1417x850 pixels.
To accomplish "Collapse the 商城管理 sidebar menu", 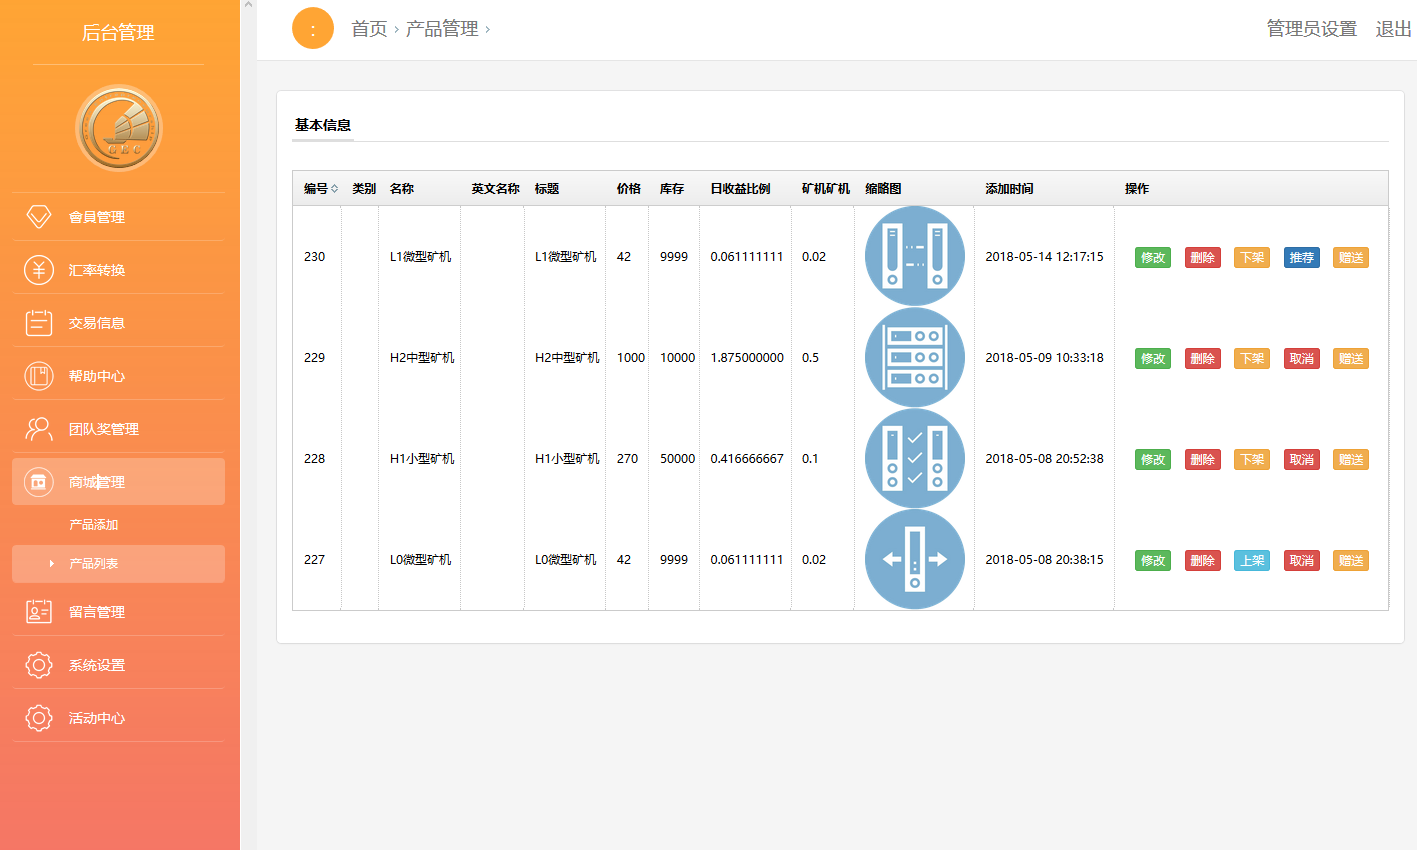I will pos(118,482).
